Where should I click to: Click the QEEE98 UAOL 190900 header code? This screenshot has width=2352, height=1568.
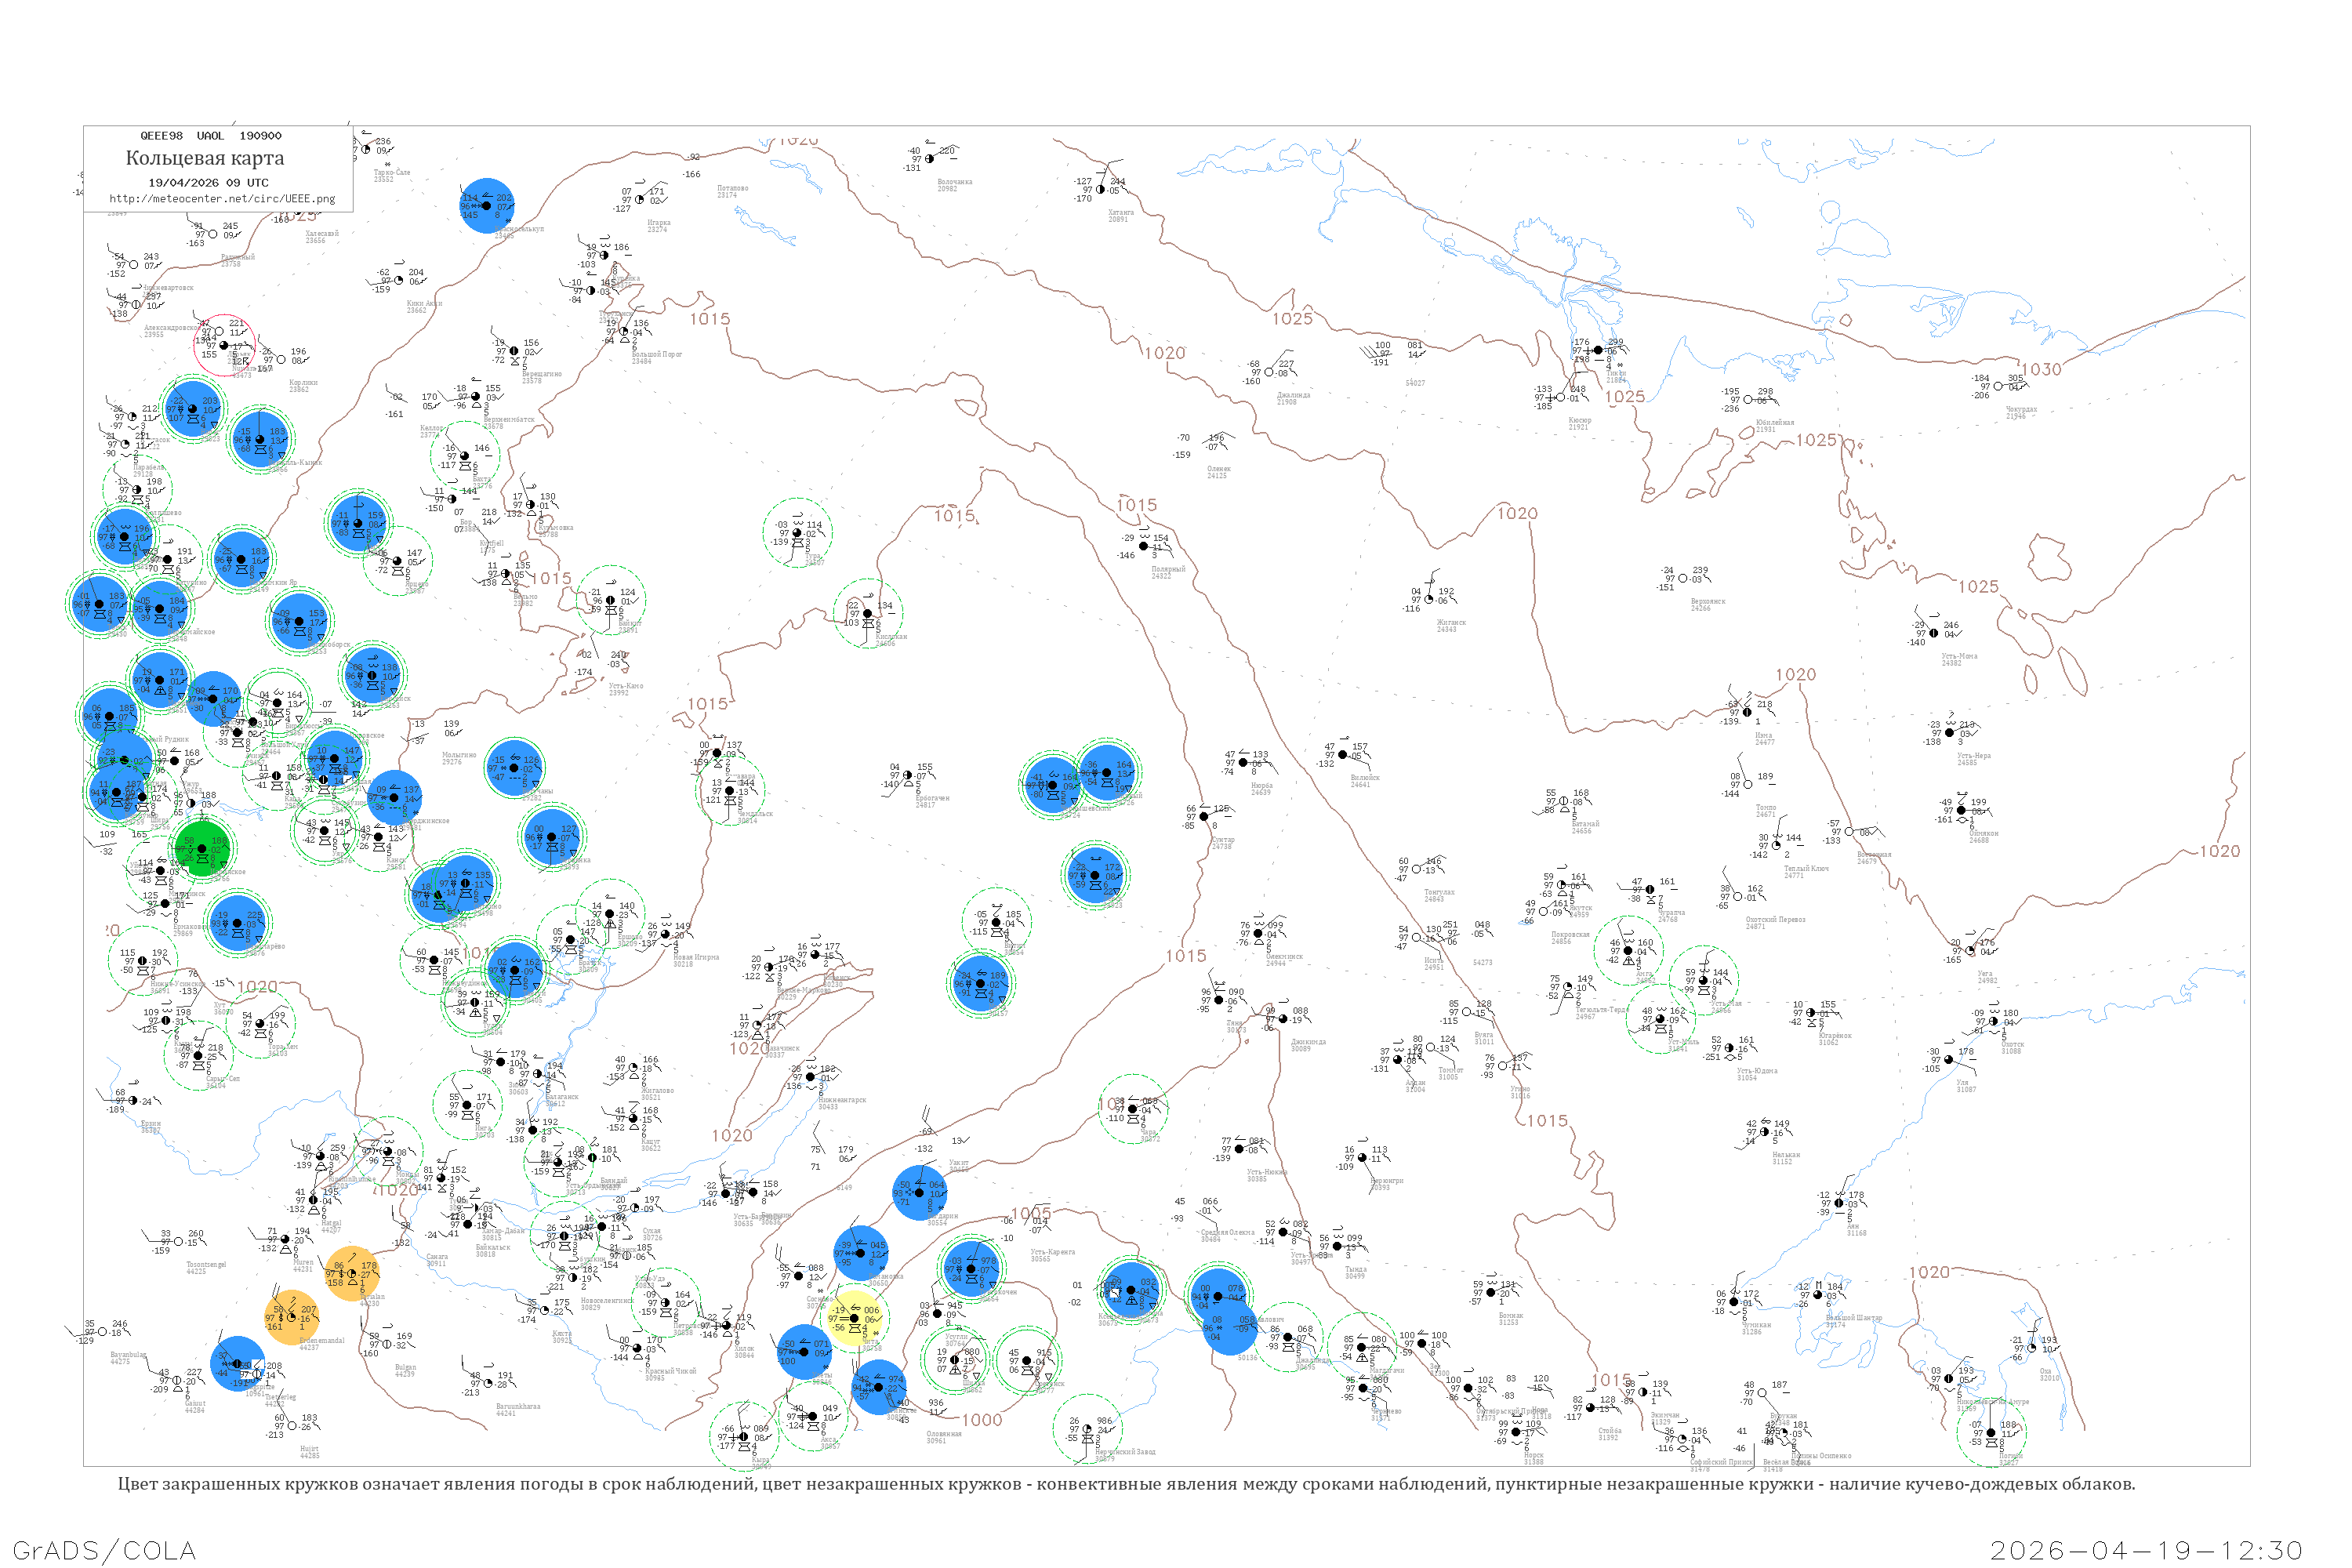210,136
